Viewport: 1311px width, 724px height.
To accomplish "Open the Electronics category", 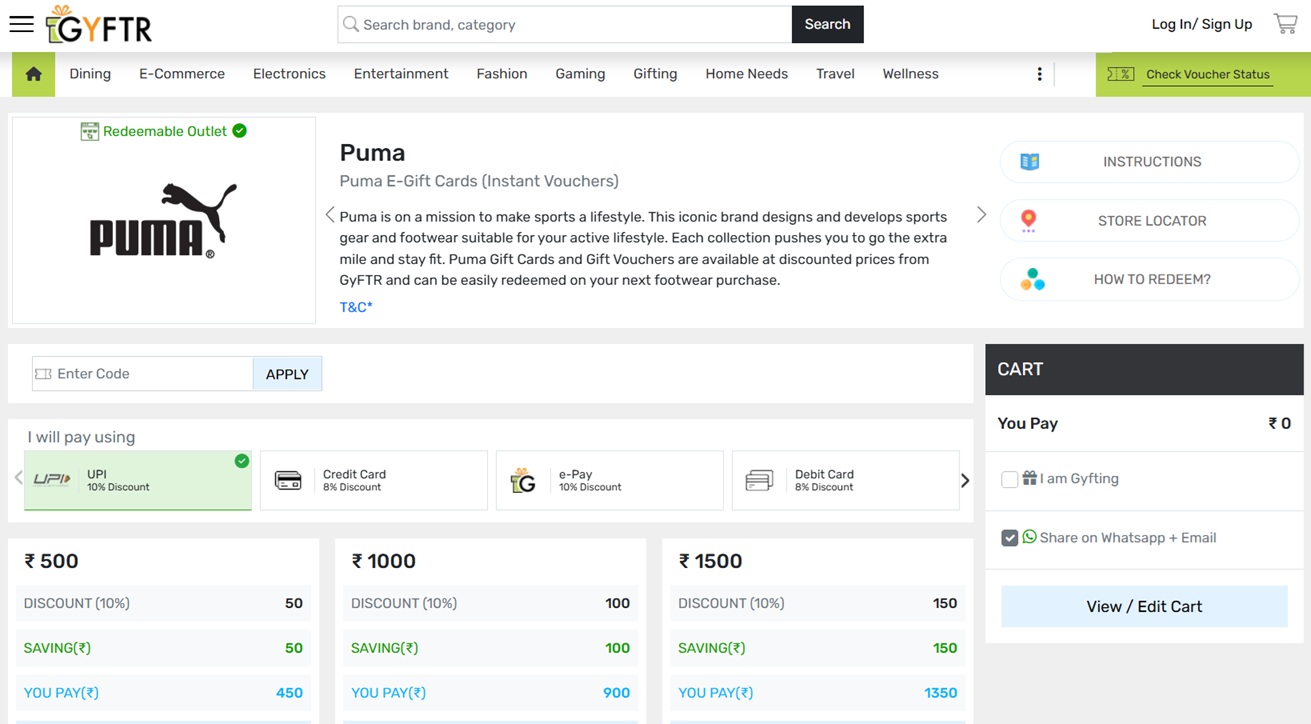I will (289, 74).
